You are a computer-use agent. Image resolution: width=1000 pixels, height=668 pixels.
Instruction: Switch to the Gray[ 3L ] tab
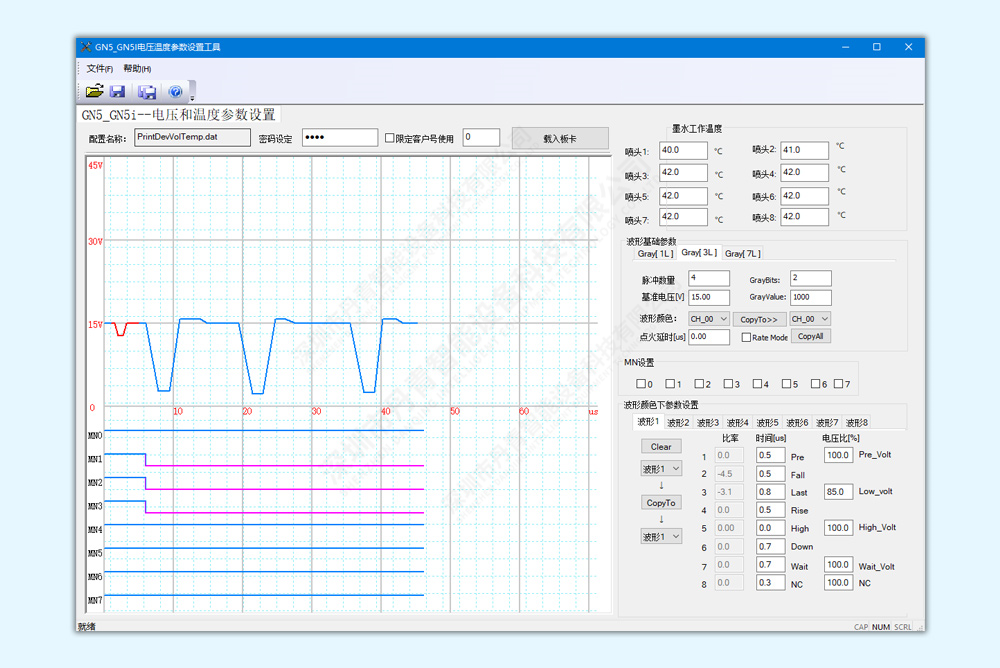tap(699, 253)
